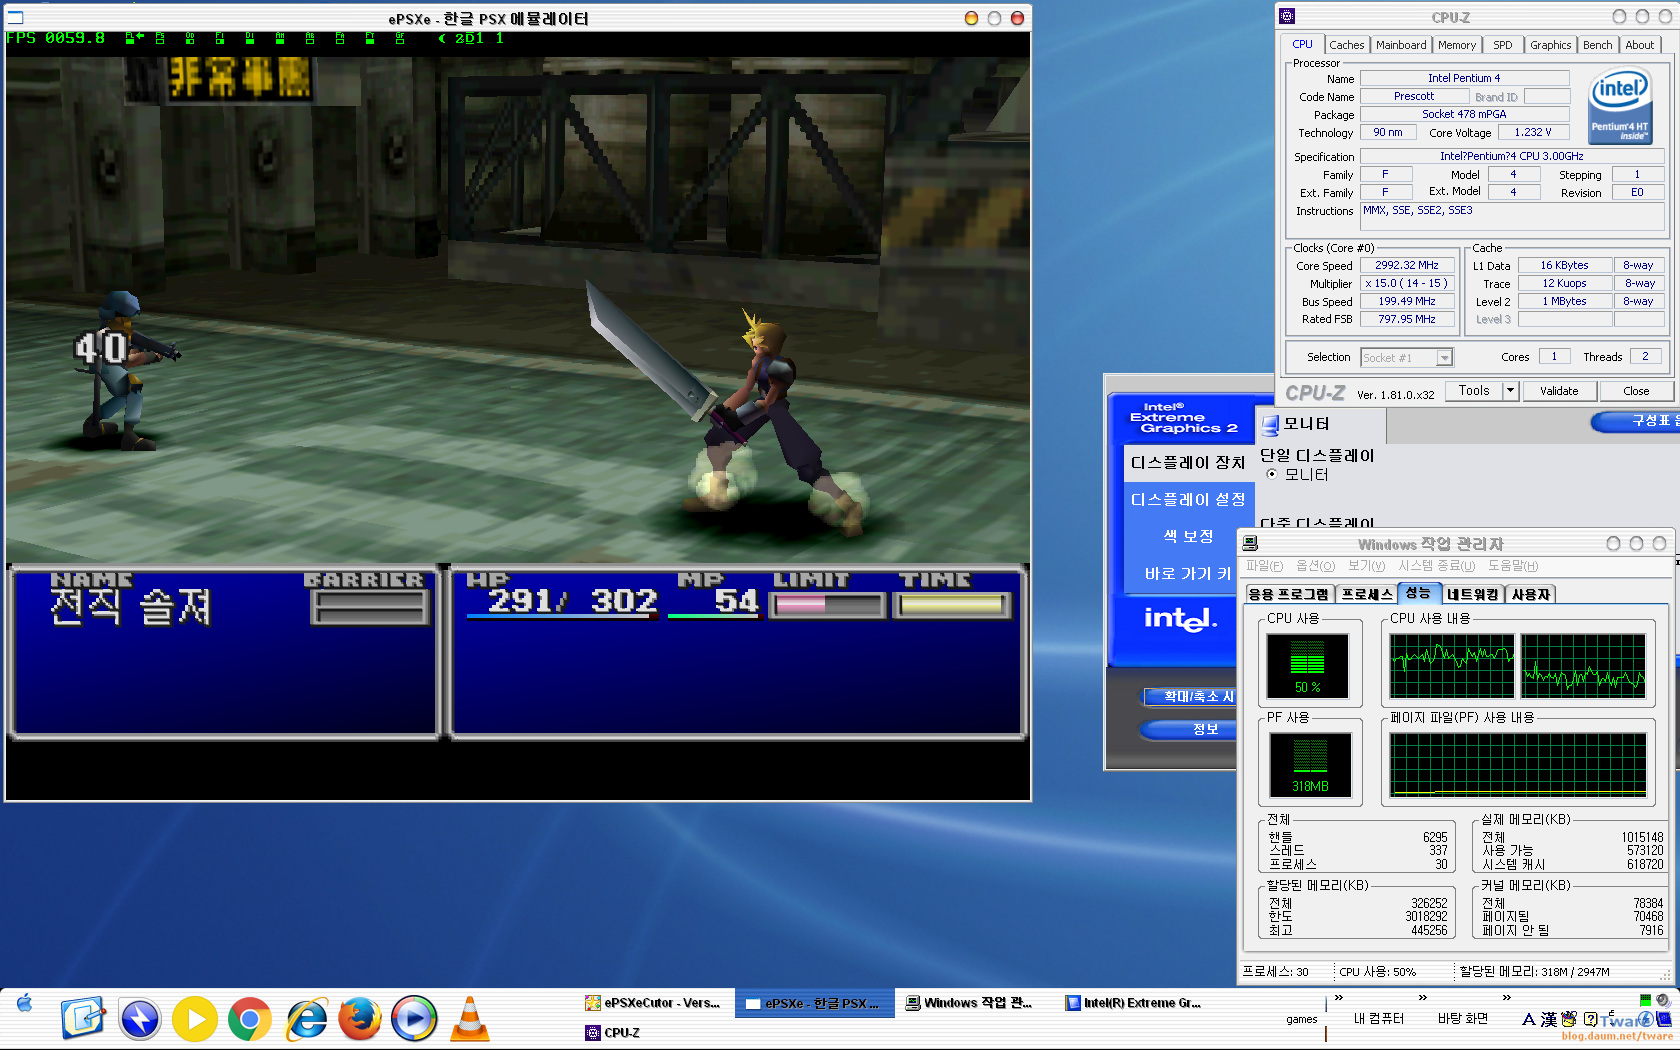1680x1050 pixels.
Task: Click the CPU-Z taskbar button
Action: pyautogui.click(x=654, y=1033)
